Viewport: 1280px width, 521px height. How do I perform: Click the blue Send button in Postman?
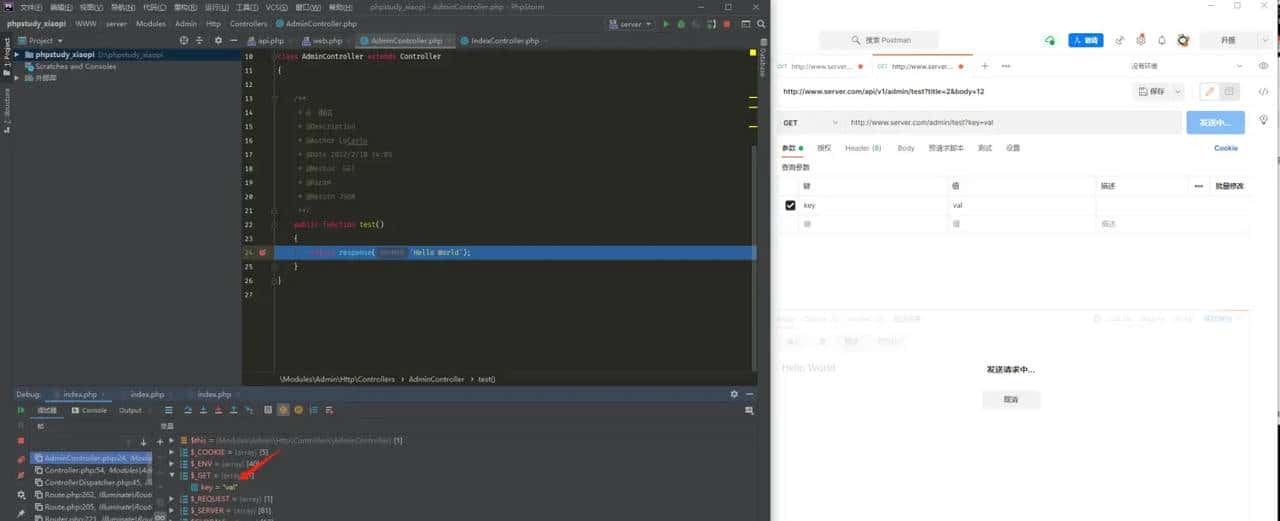click(1216, 122)
